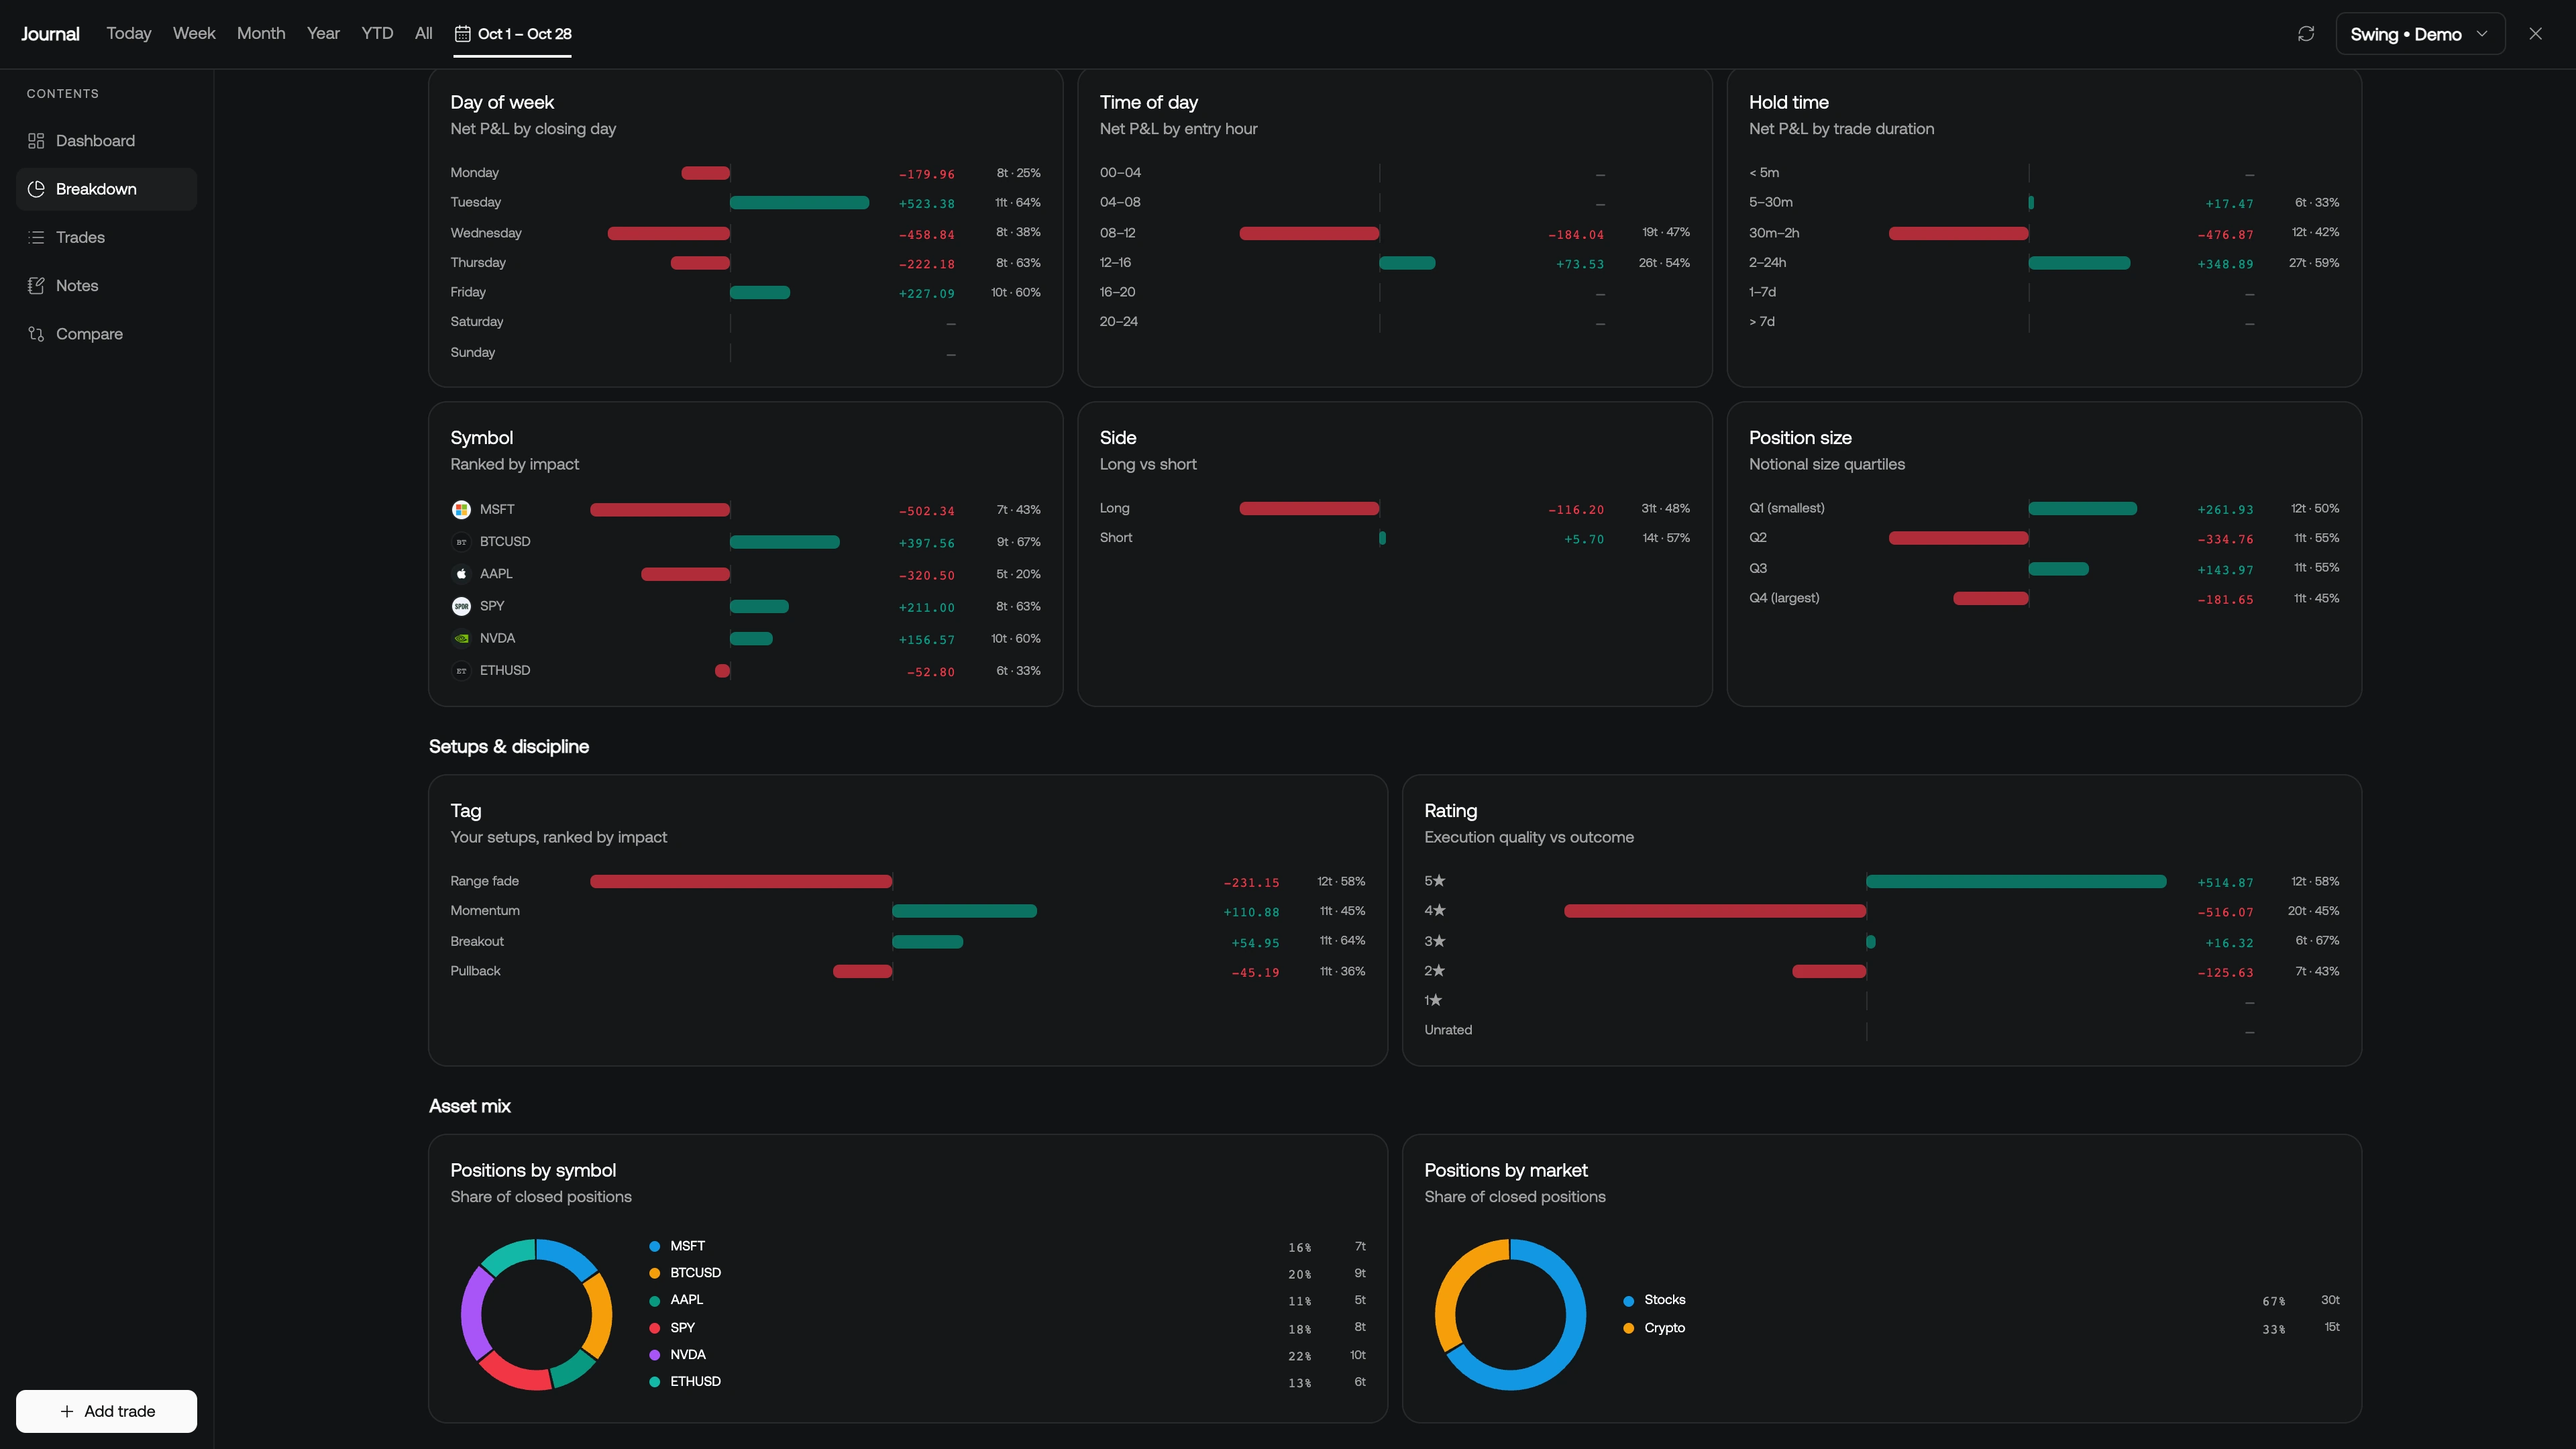The width and height of the screenshot is (2576, 1449).
Task: Click the refresh icon in the top bar
Action: 2306,34
